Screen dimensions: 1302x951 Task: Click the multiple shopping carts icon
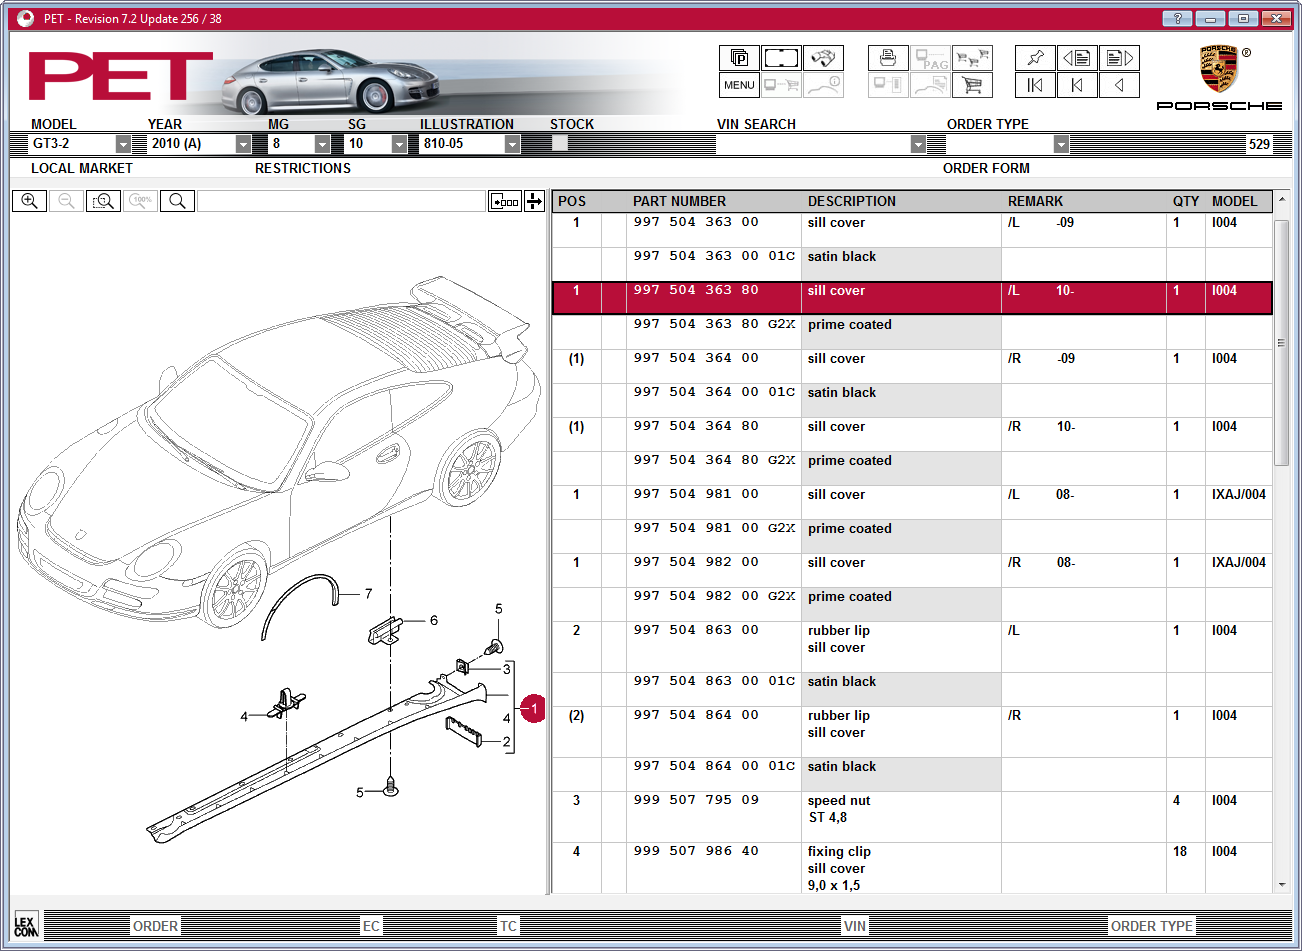(x=972, y=58)
